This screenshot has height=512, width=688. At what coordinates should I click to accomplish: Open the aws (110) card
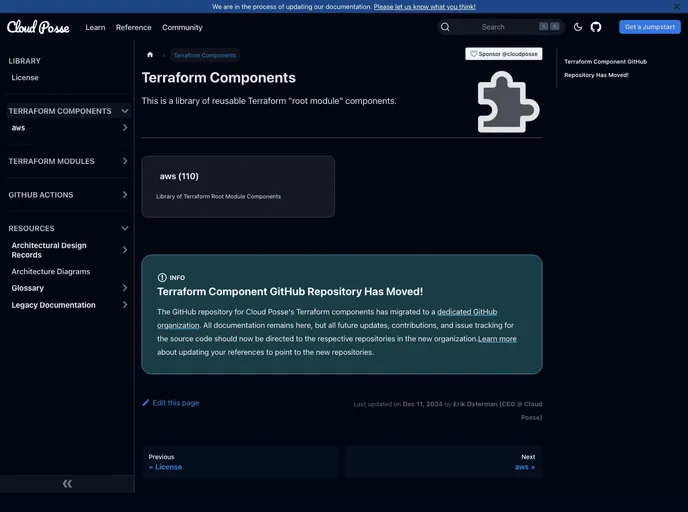pyautogui.click(x=237, y=186)
